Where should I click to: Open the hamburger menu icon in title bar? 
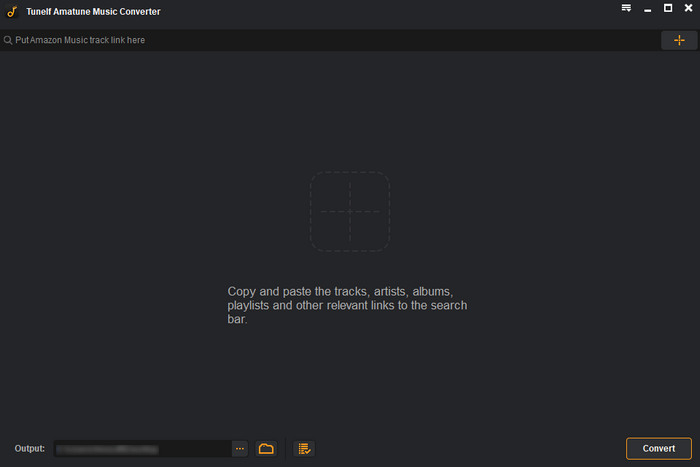coord(626,8)
